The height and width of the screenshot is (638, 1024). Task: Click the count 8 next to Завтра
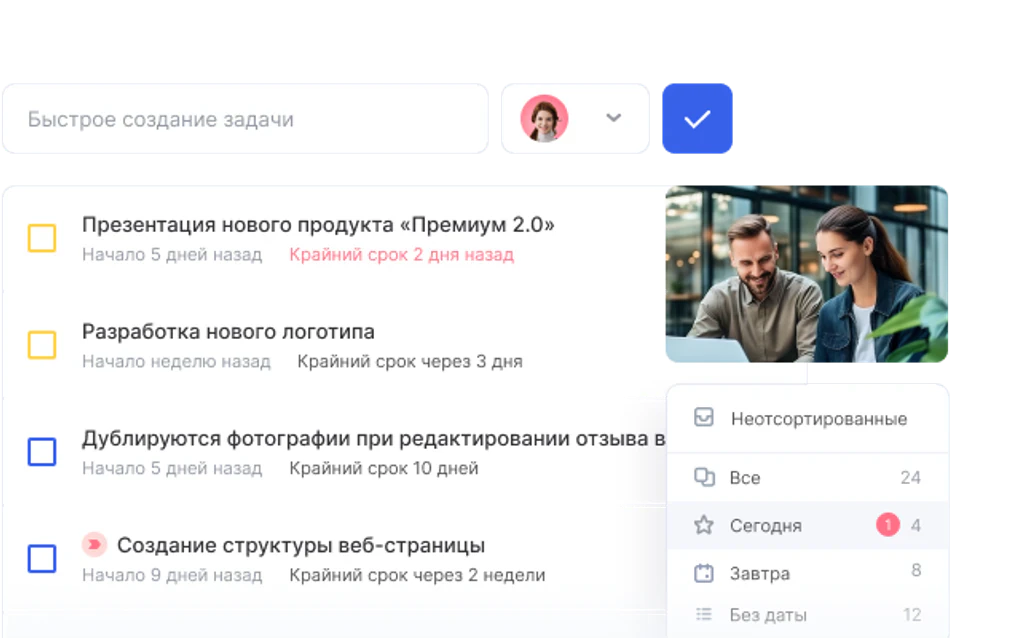[x=916, y=571]
